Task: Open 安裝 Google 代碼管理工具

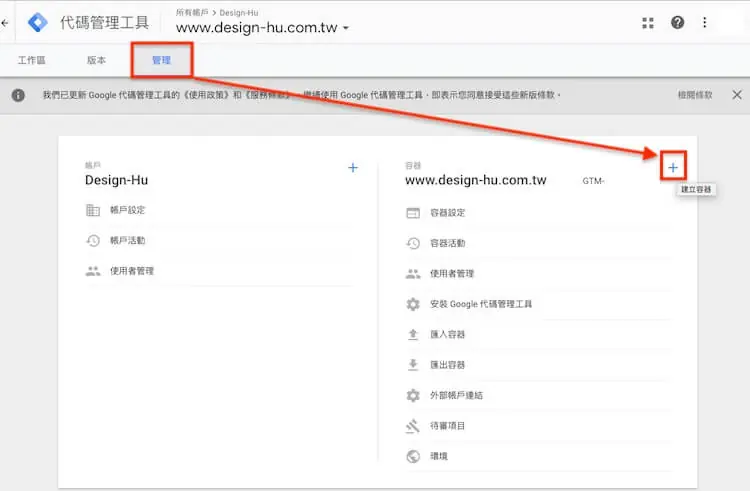Action: tap(481, 304)
